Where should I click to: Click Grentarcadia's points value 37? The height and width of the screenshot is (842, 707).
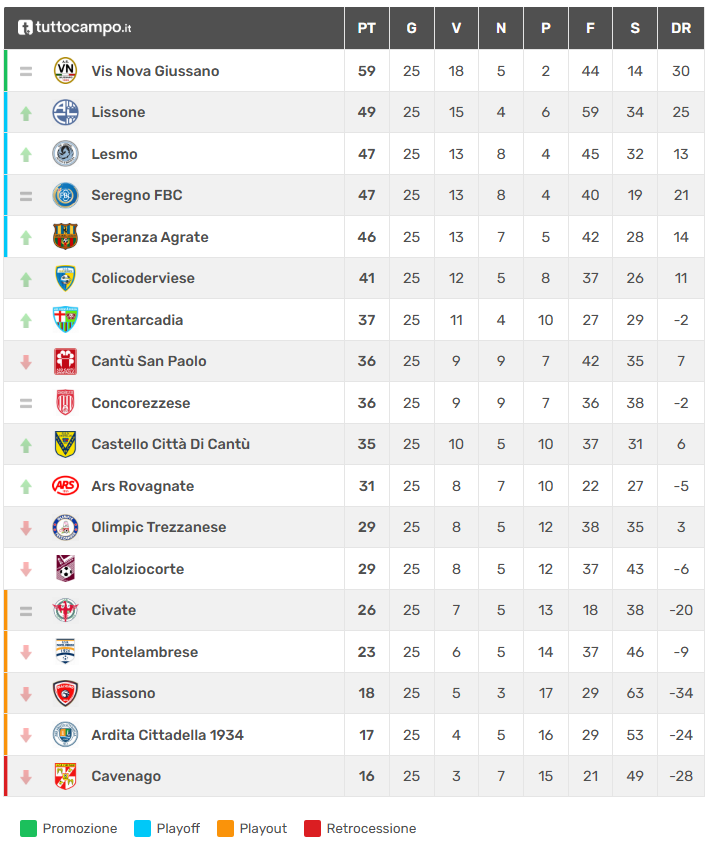[367, 320]
